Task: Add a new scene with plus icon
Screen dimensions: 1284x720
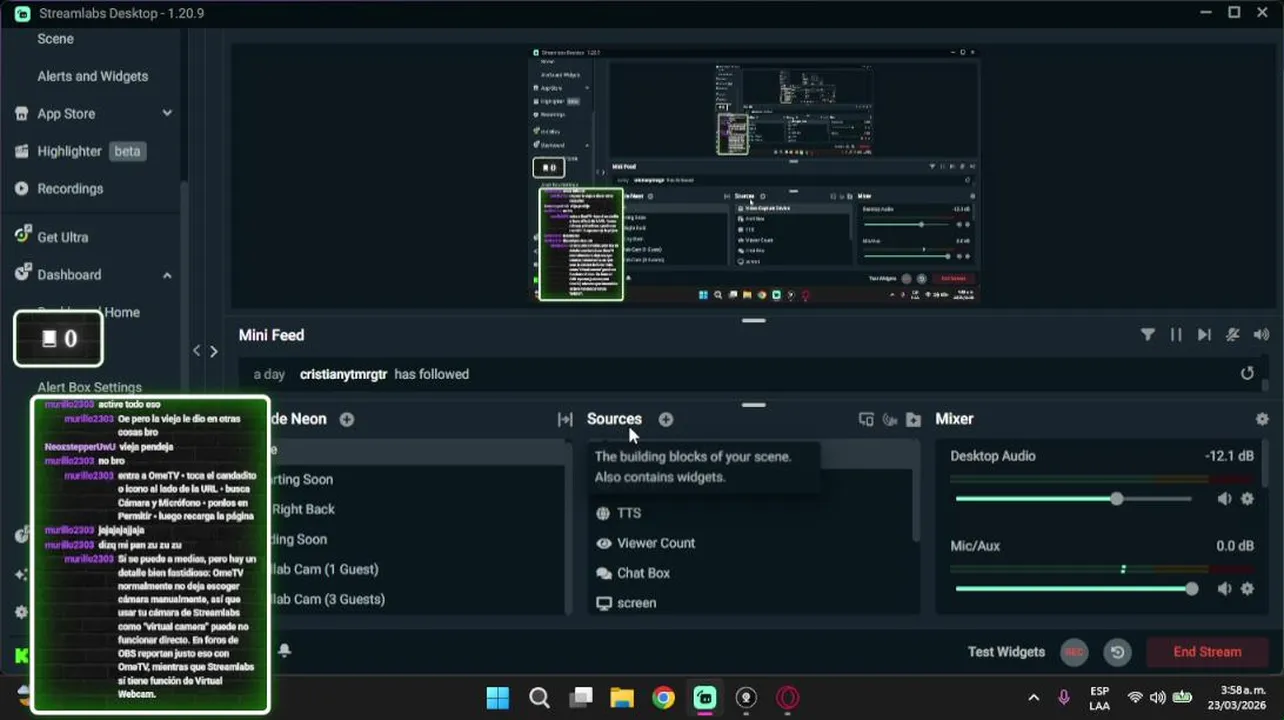Action: click(x=347, y=419)
